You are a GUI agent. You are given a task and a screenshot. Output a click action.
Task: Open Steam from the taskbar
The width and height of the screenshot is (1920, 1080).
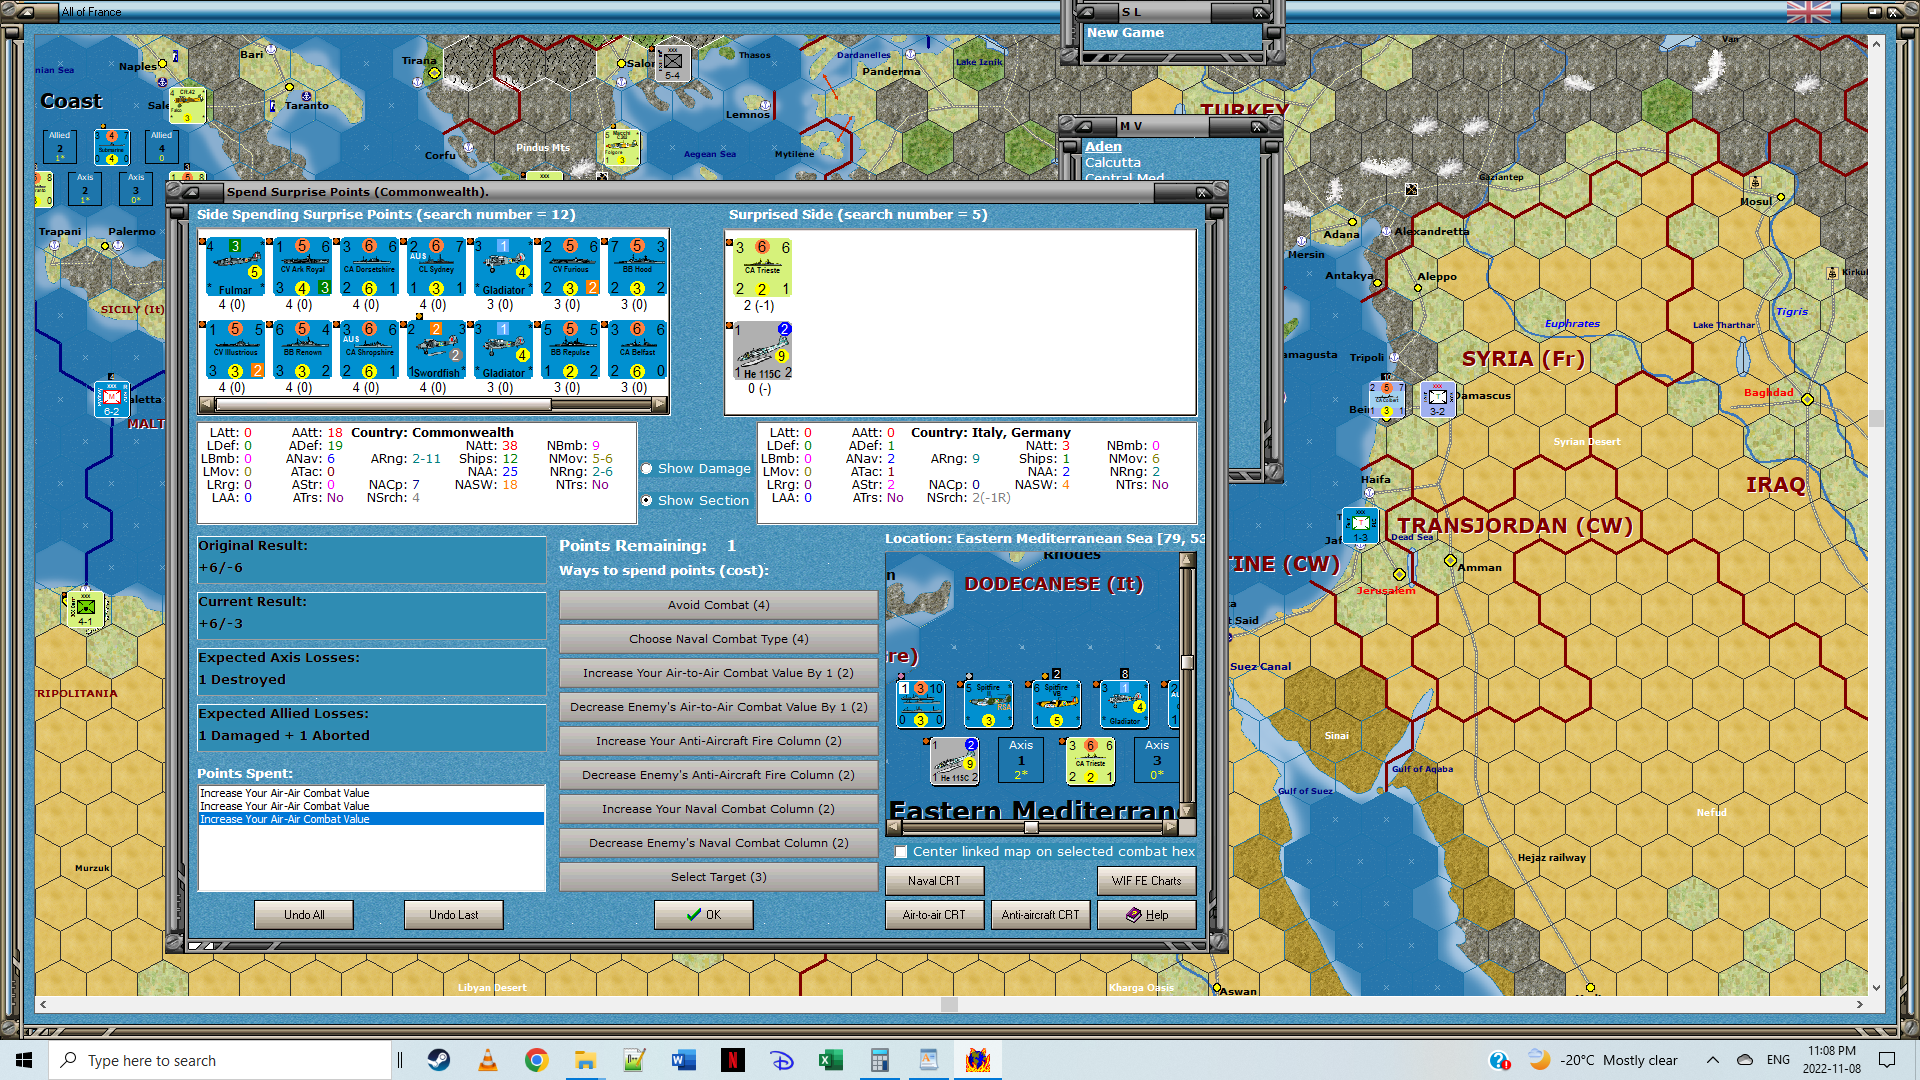point(439,1060)
